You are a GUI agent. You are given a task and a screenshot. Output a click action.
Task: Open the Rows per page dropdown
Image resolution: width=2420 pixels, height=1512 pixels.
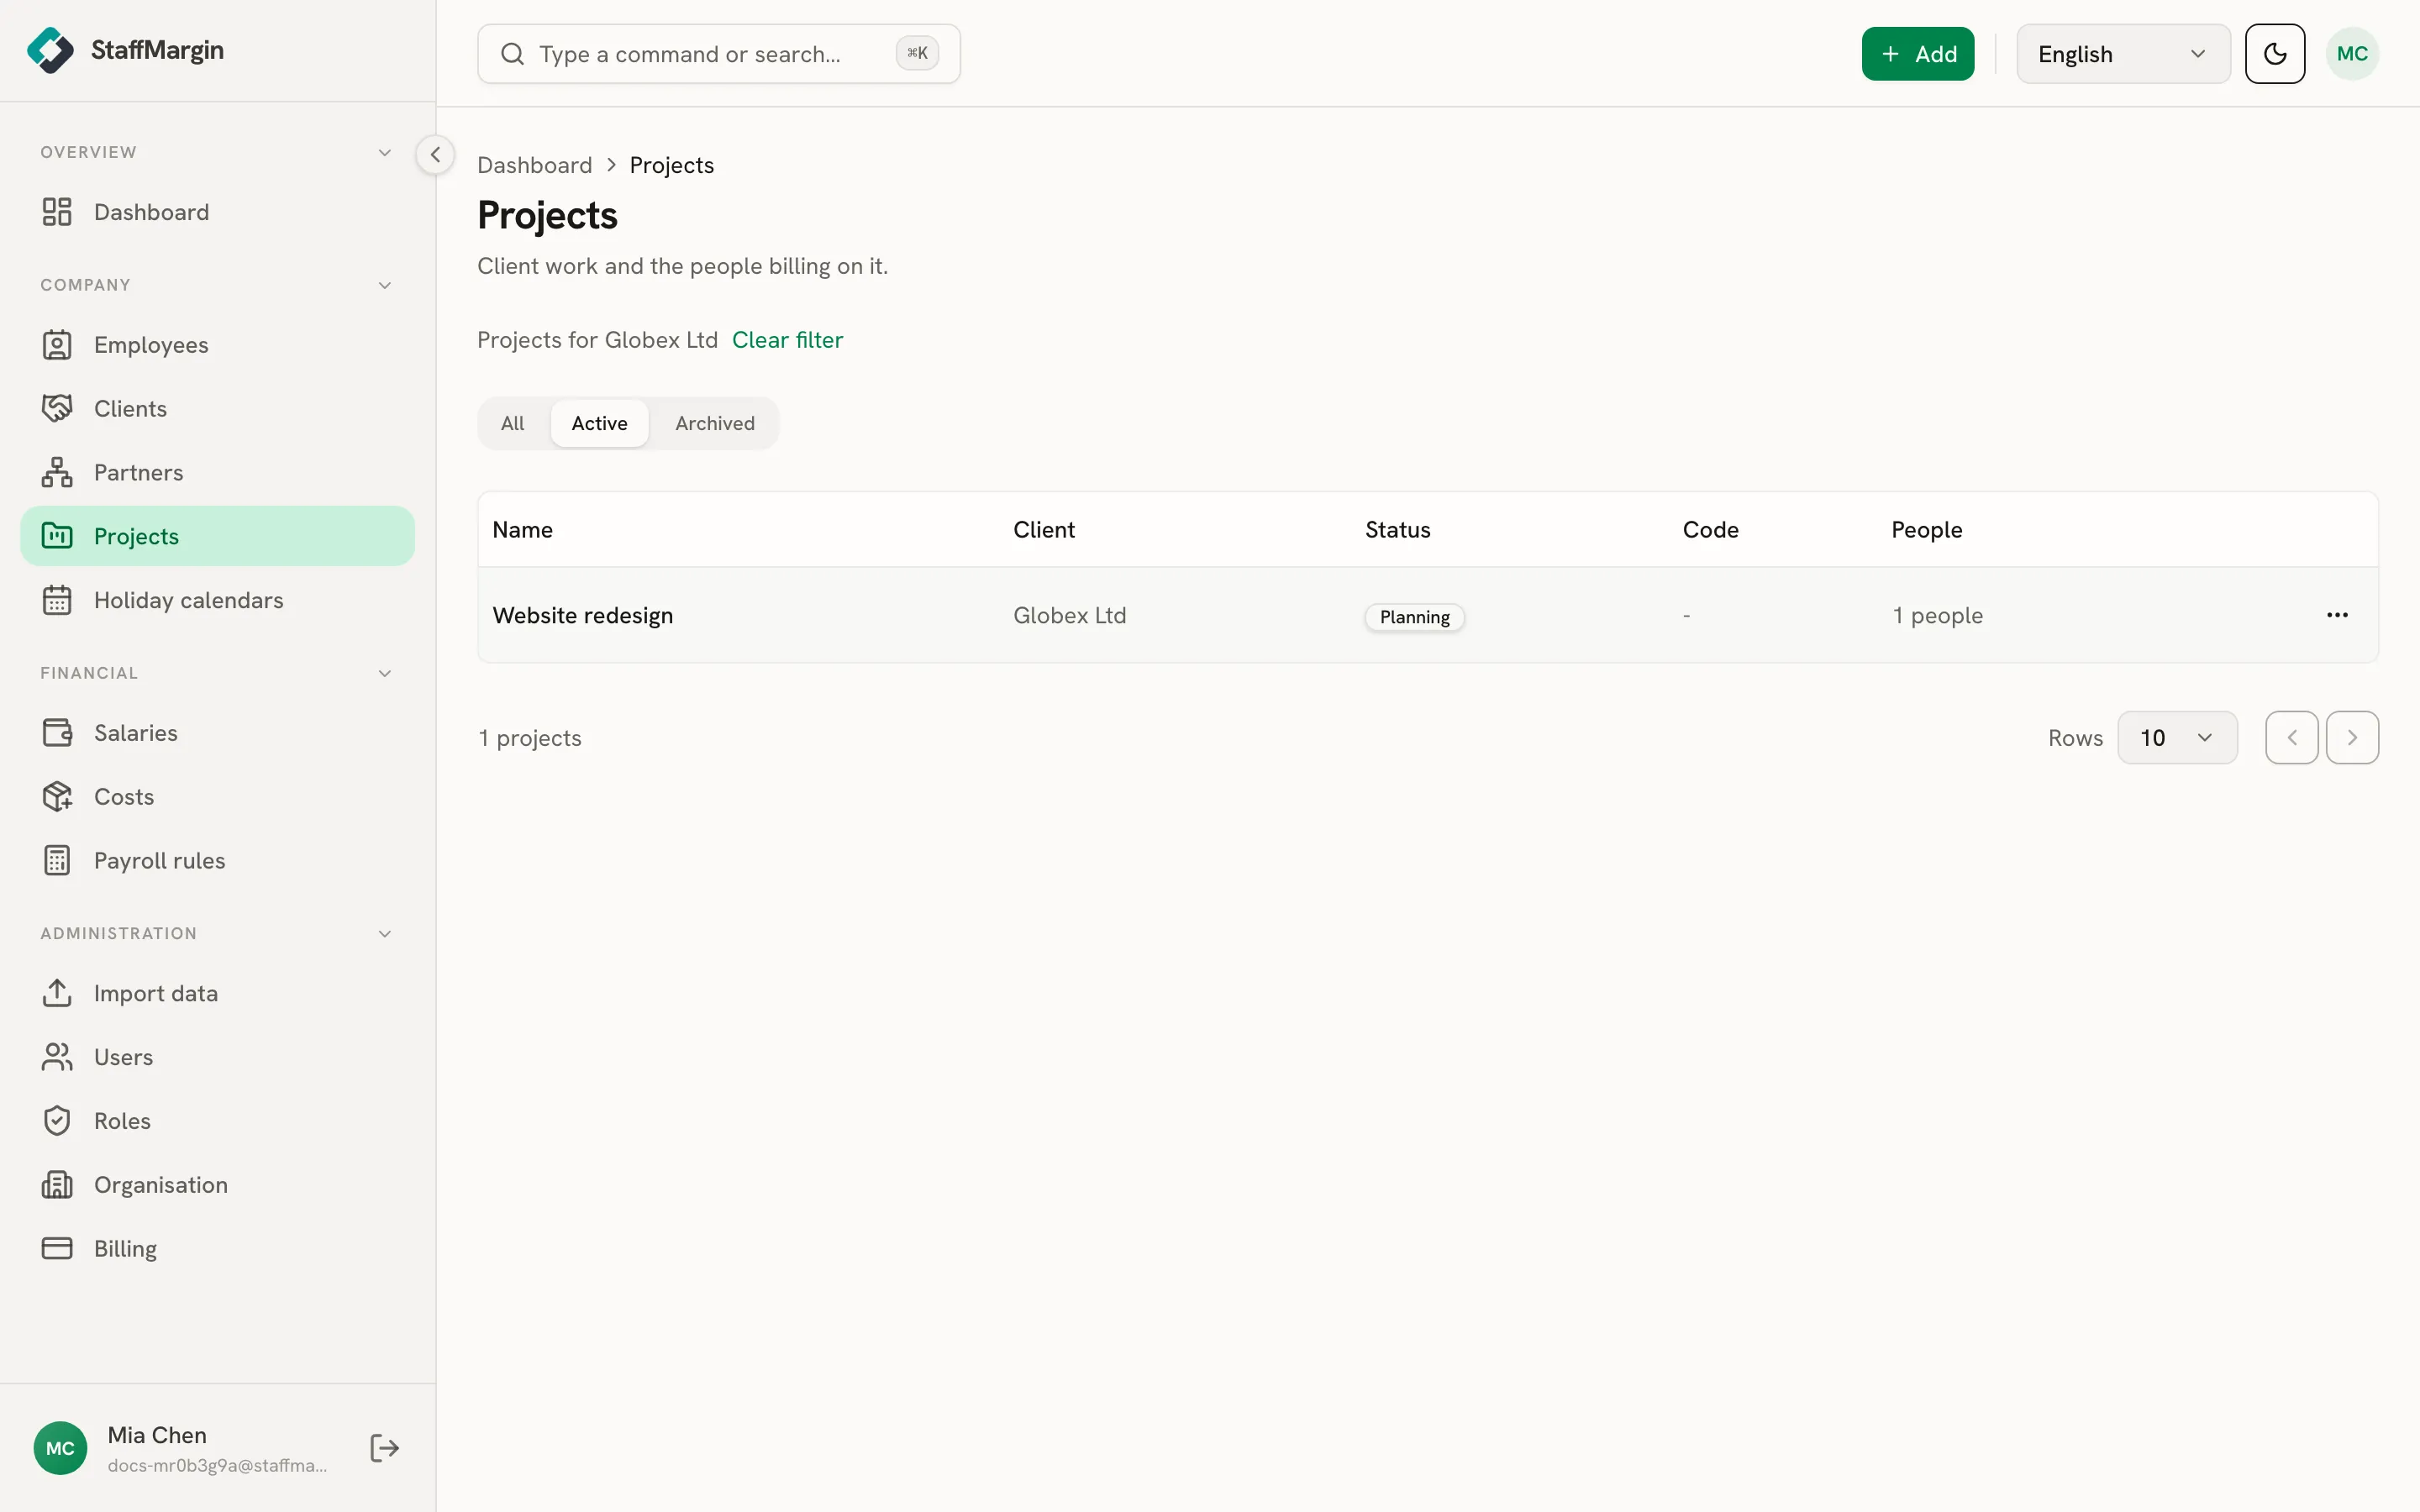click(x=2177, y=738)
